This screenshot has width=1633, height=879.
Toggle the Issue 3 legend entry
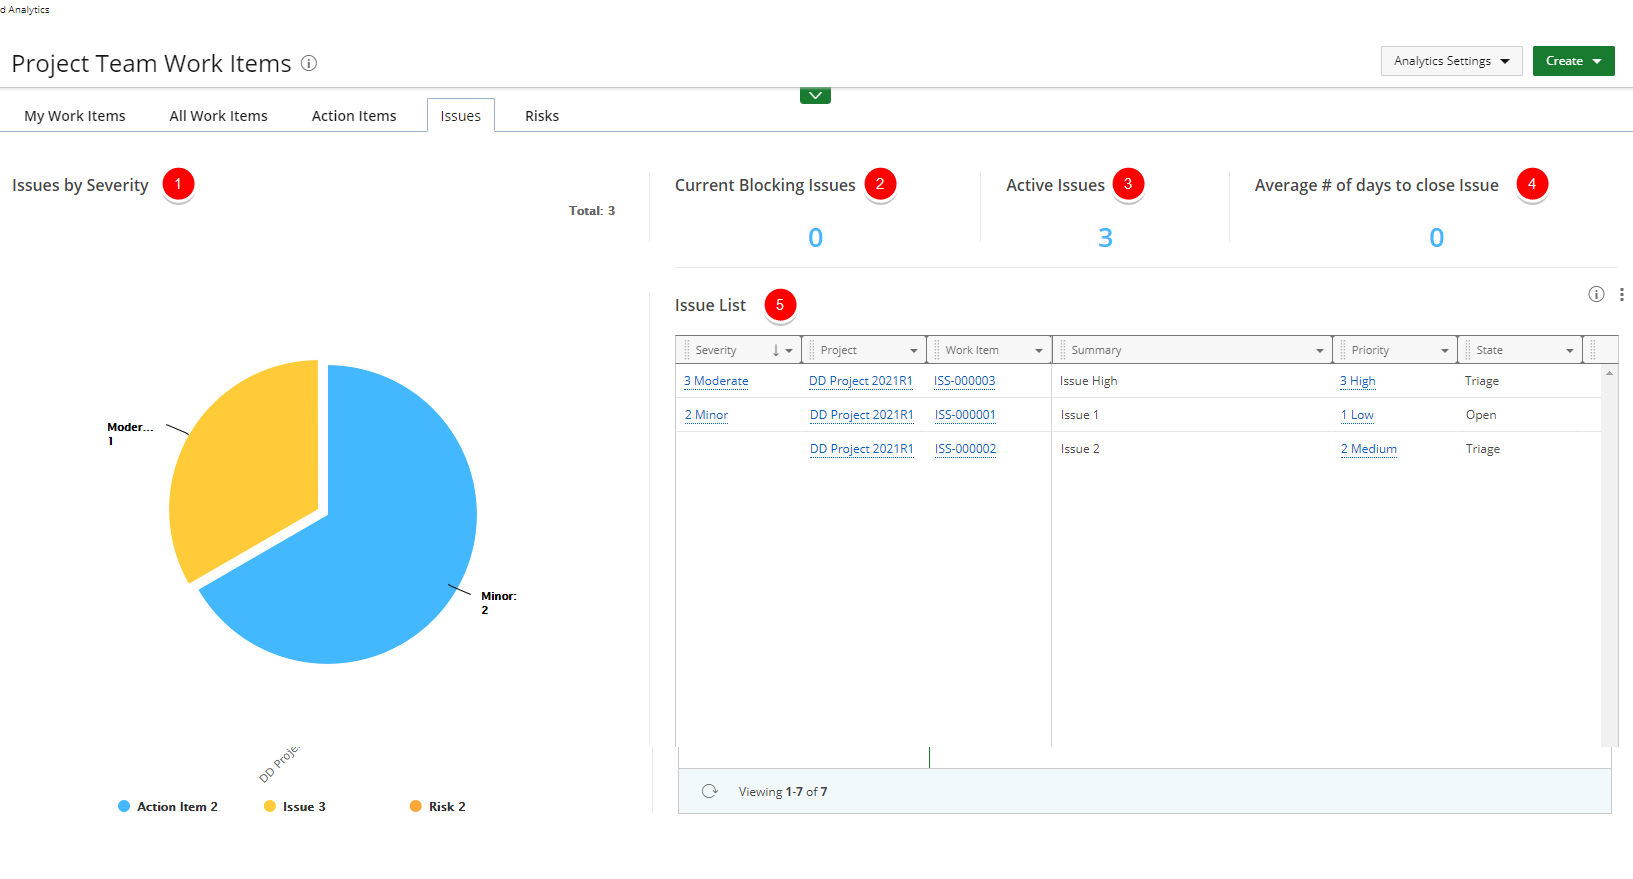(x=295, y=806)
